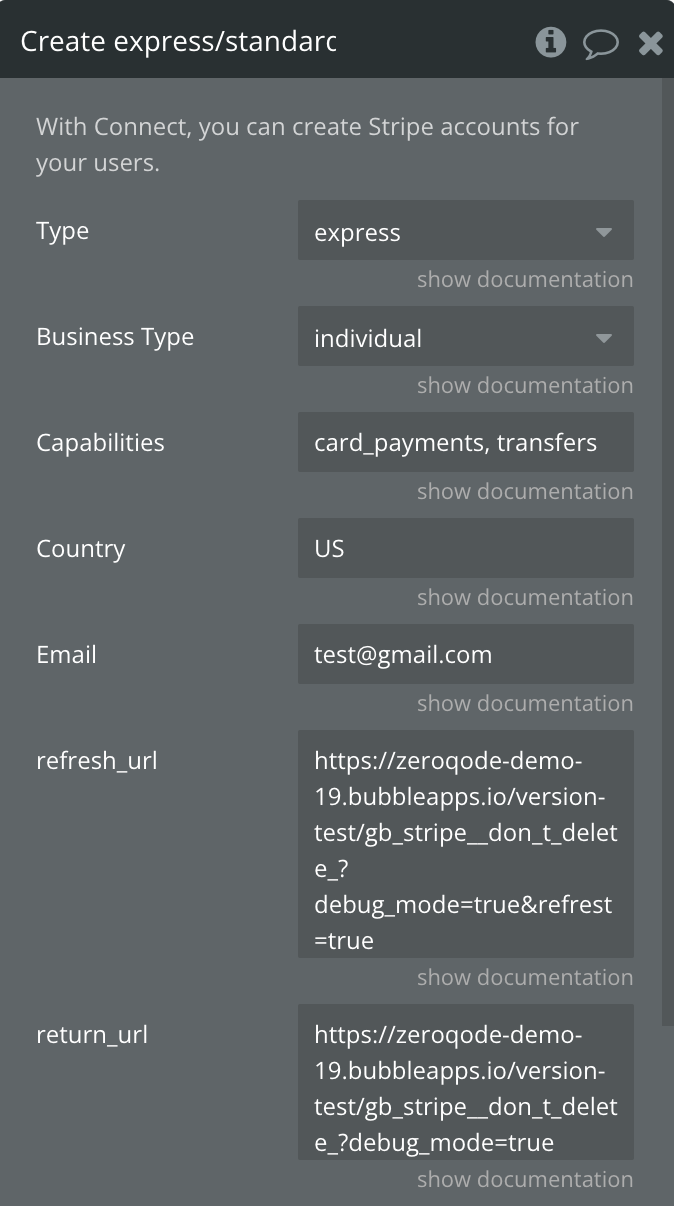
Task: Show documentation for refresh_url
Action: click(525, 978)
